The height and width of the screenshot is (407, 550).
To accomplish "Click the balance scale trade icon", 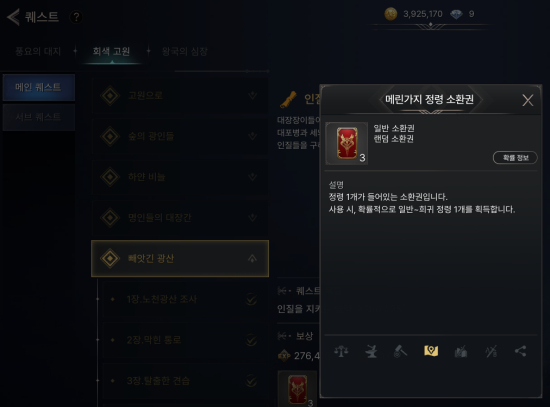I will [x=341, y=351].
